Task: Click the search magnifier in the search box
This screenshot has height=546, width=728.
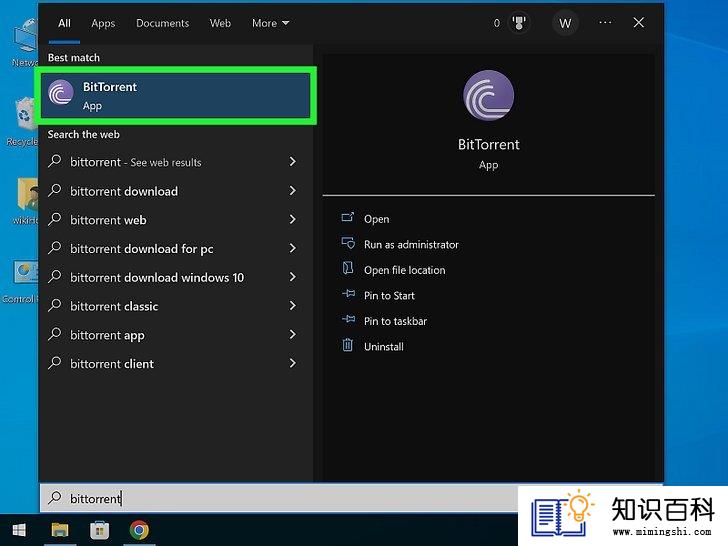Action: [55, 498]
